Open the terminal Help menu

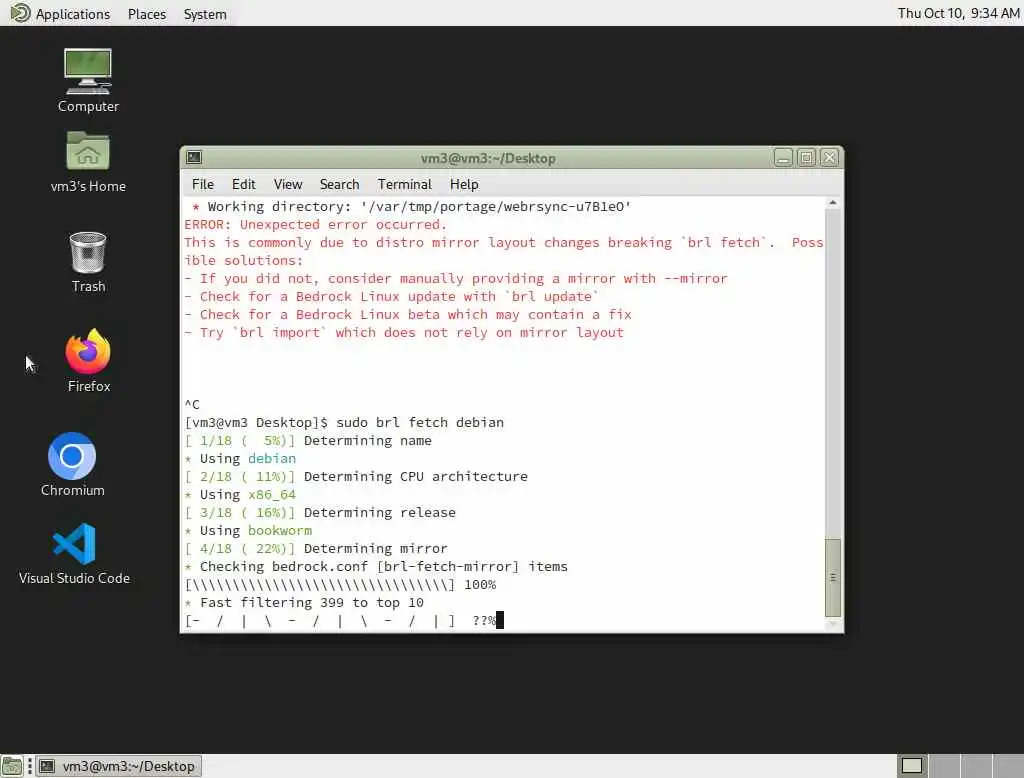(464, 184)
